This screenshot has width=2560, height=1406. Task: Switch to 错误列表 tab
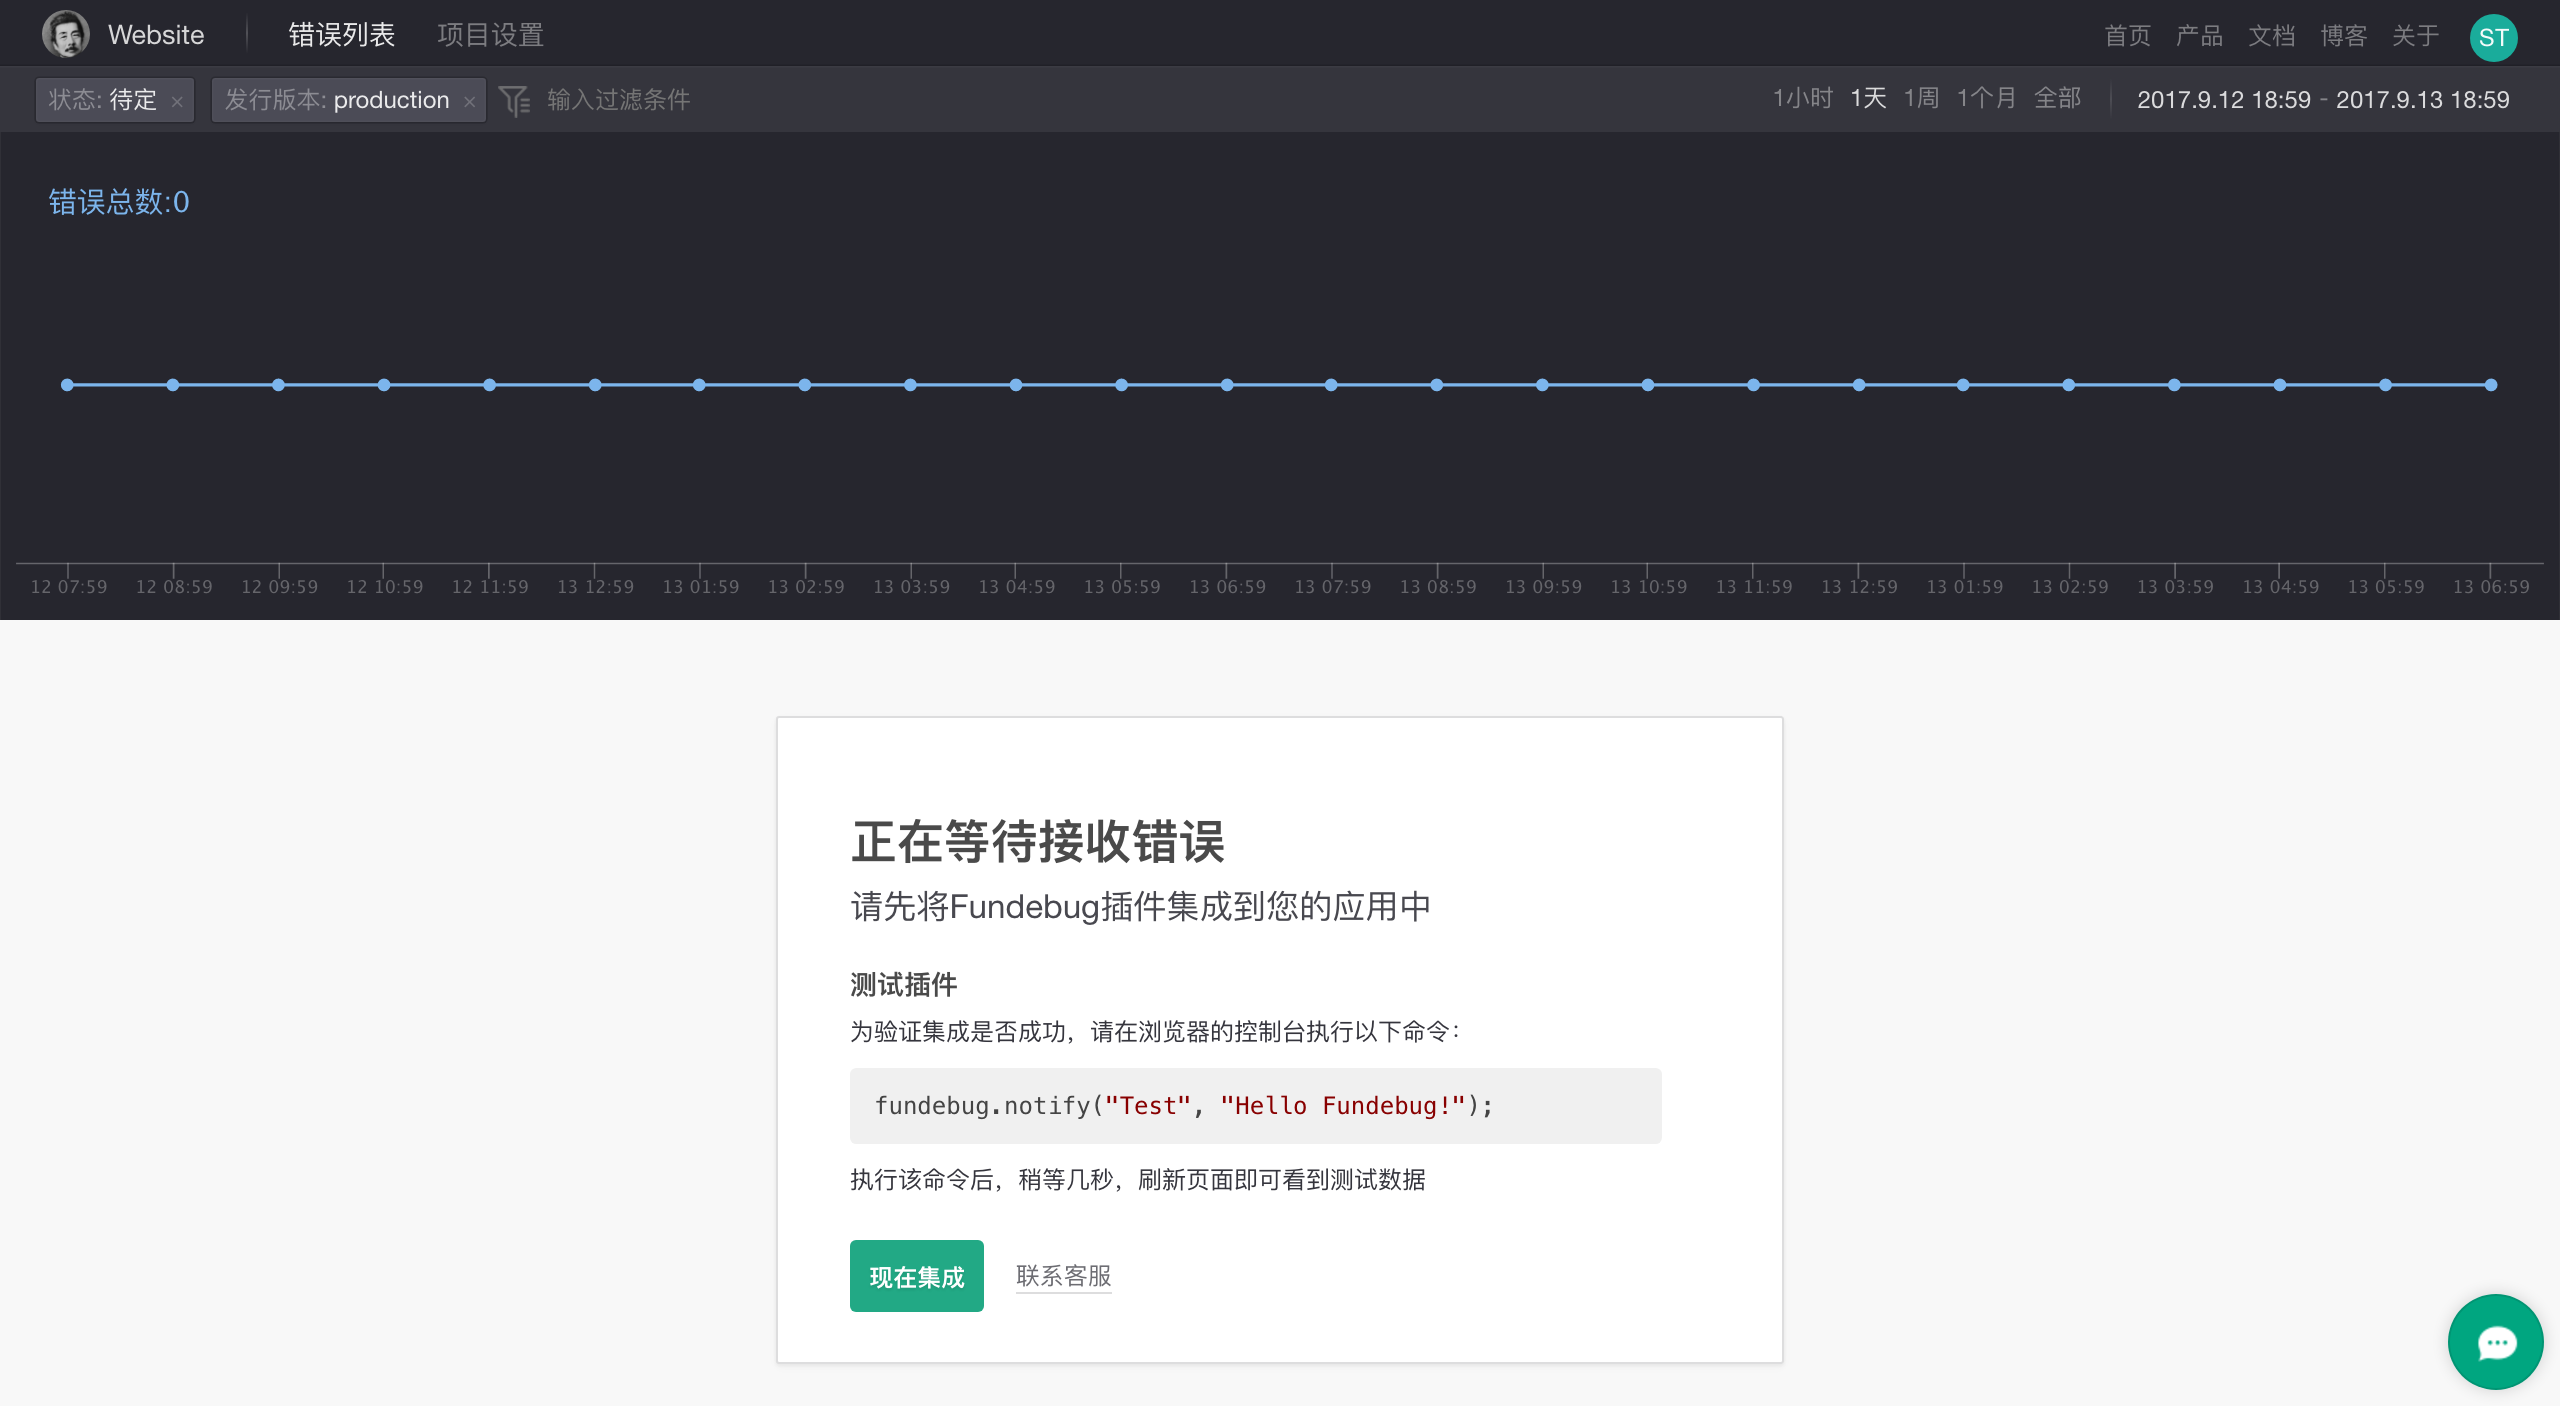[x=342, y=35]
